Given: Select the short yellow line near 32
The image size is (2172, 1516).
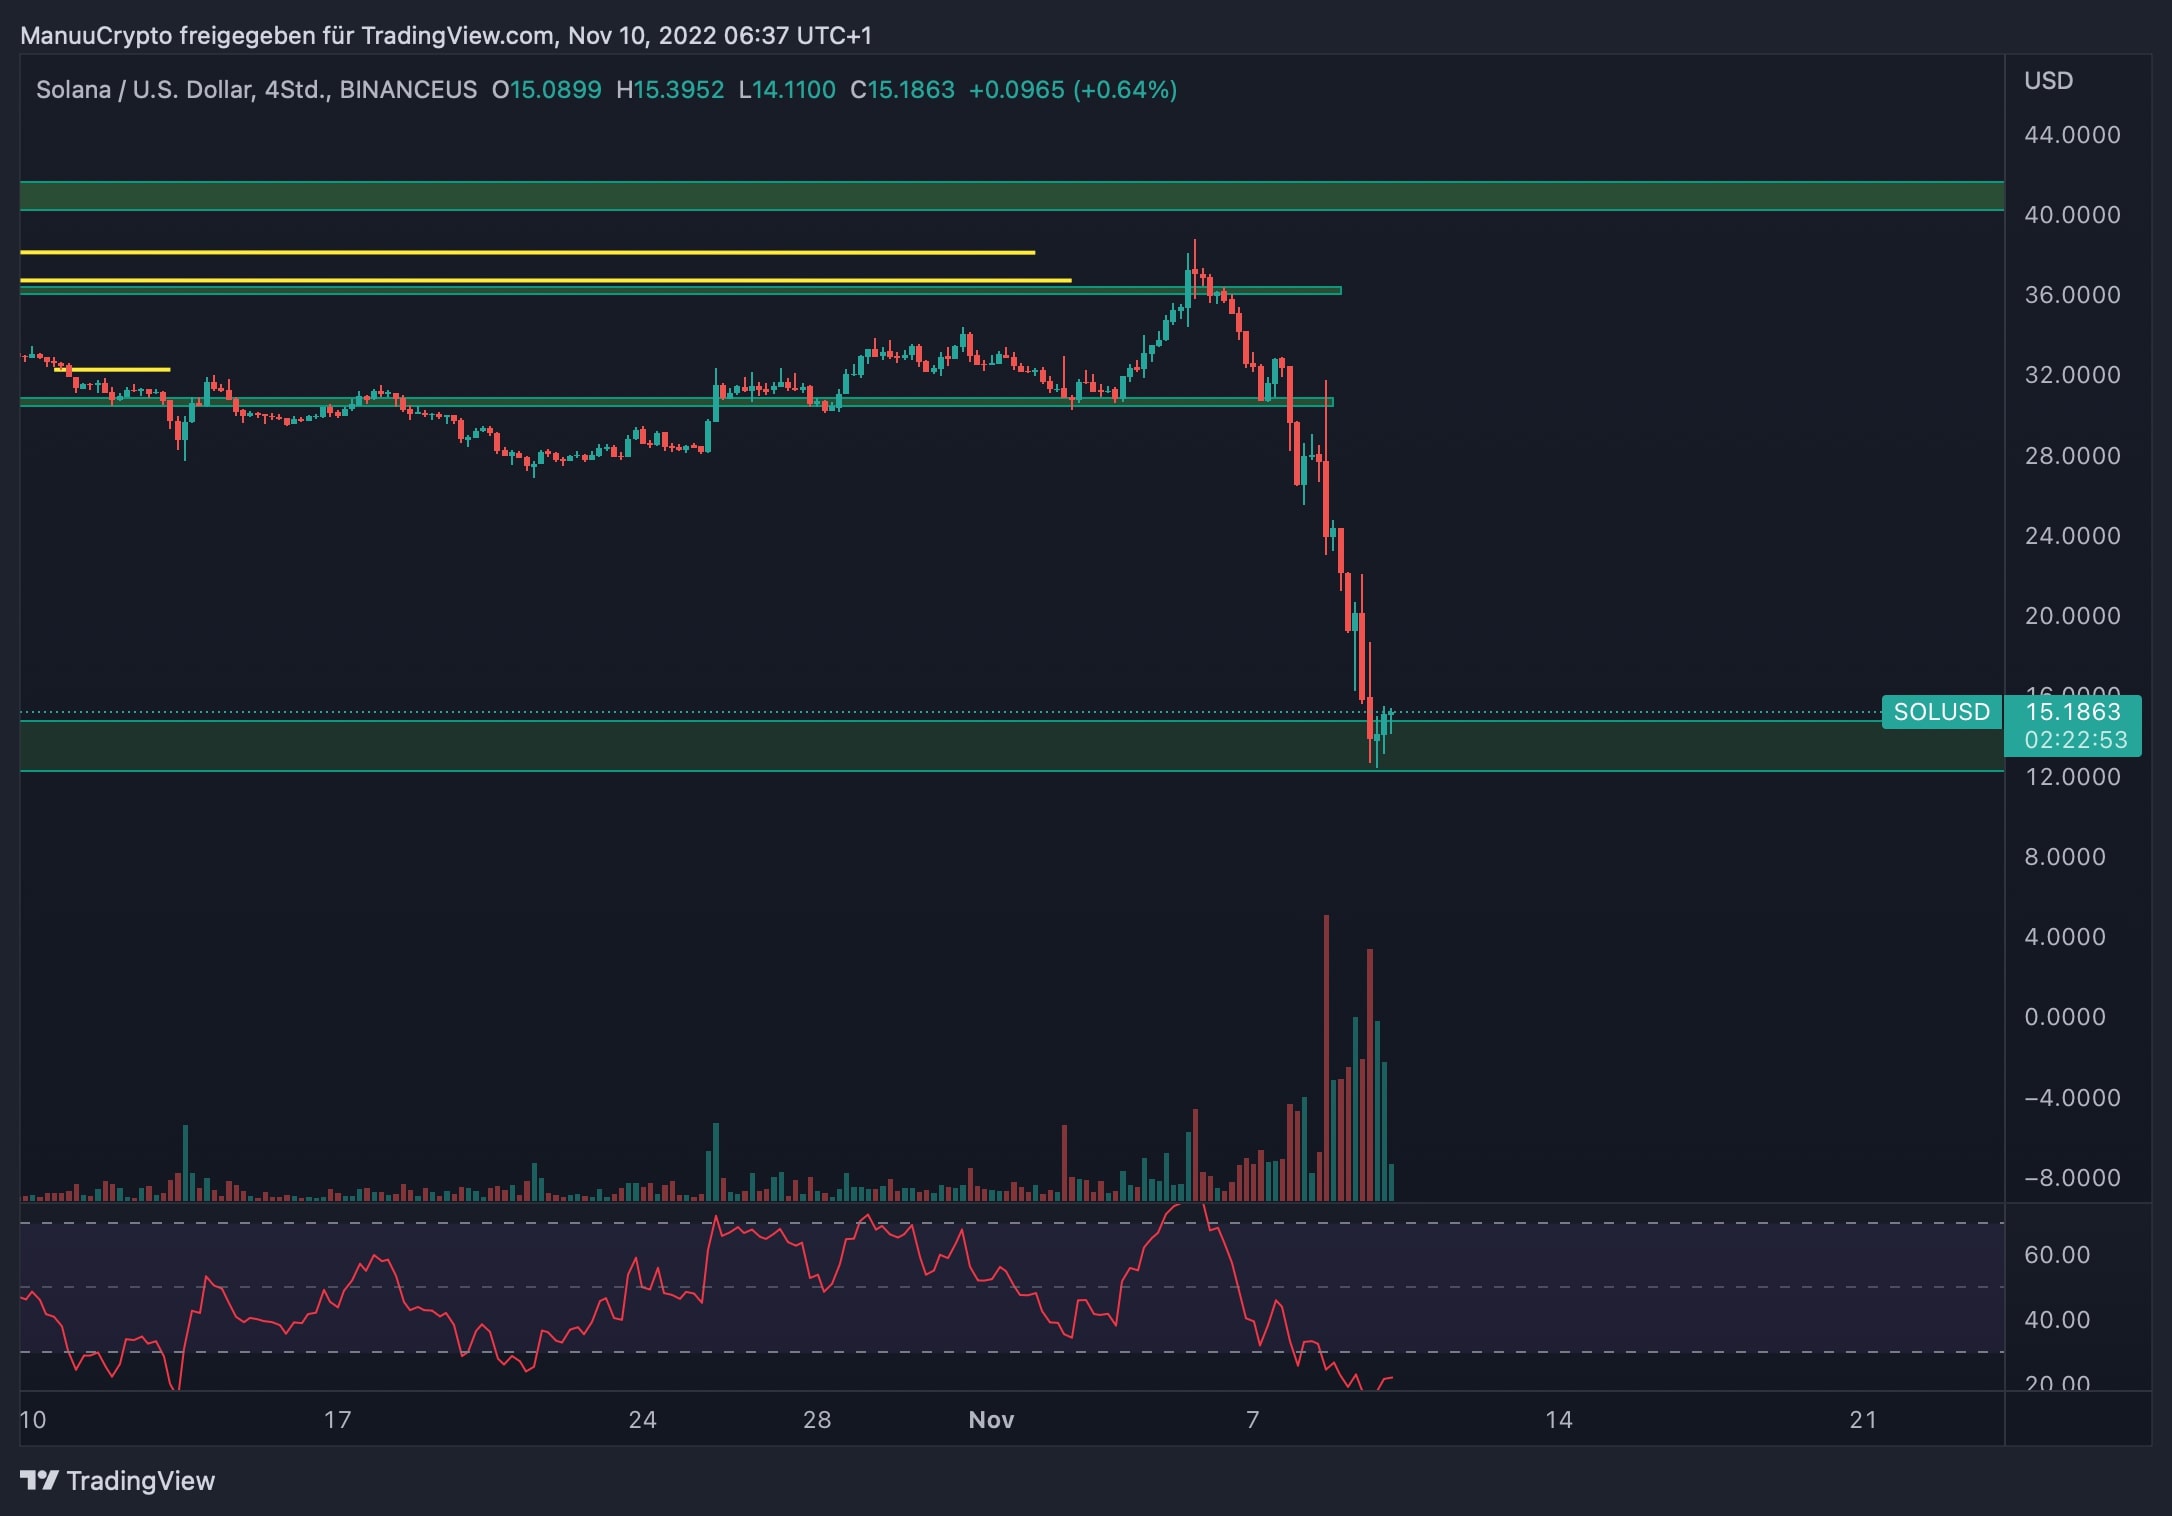Looking at the screenshot, I should [112, 370].
